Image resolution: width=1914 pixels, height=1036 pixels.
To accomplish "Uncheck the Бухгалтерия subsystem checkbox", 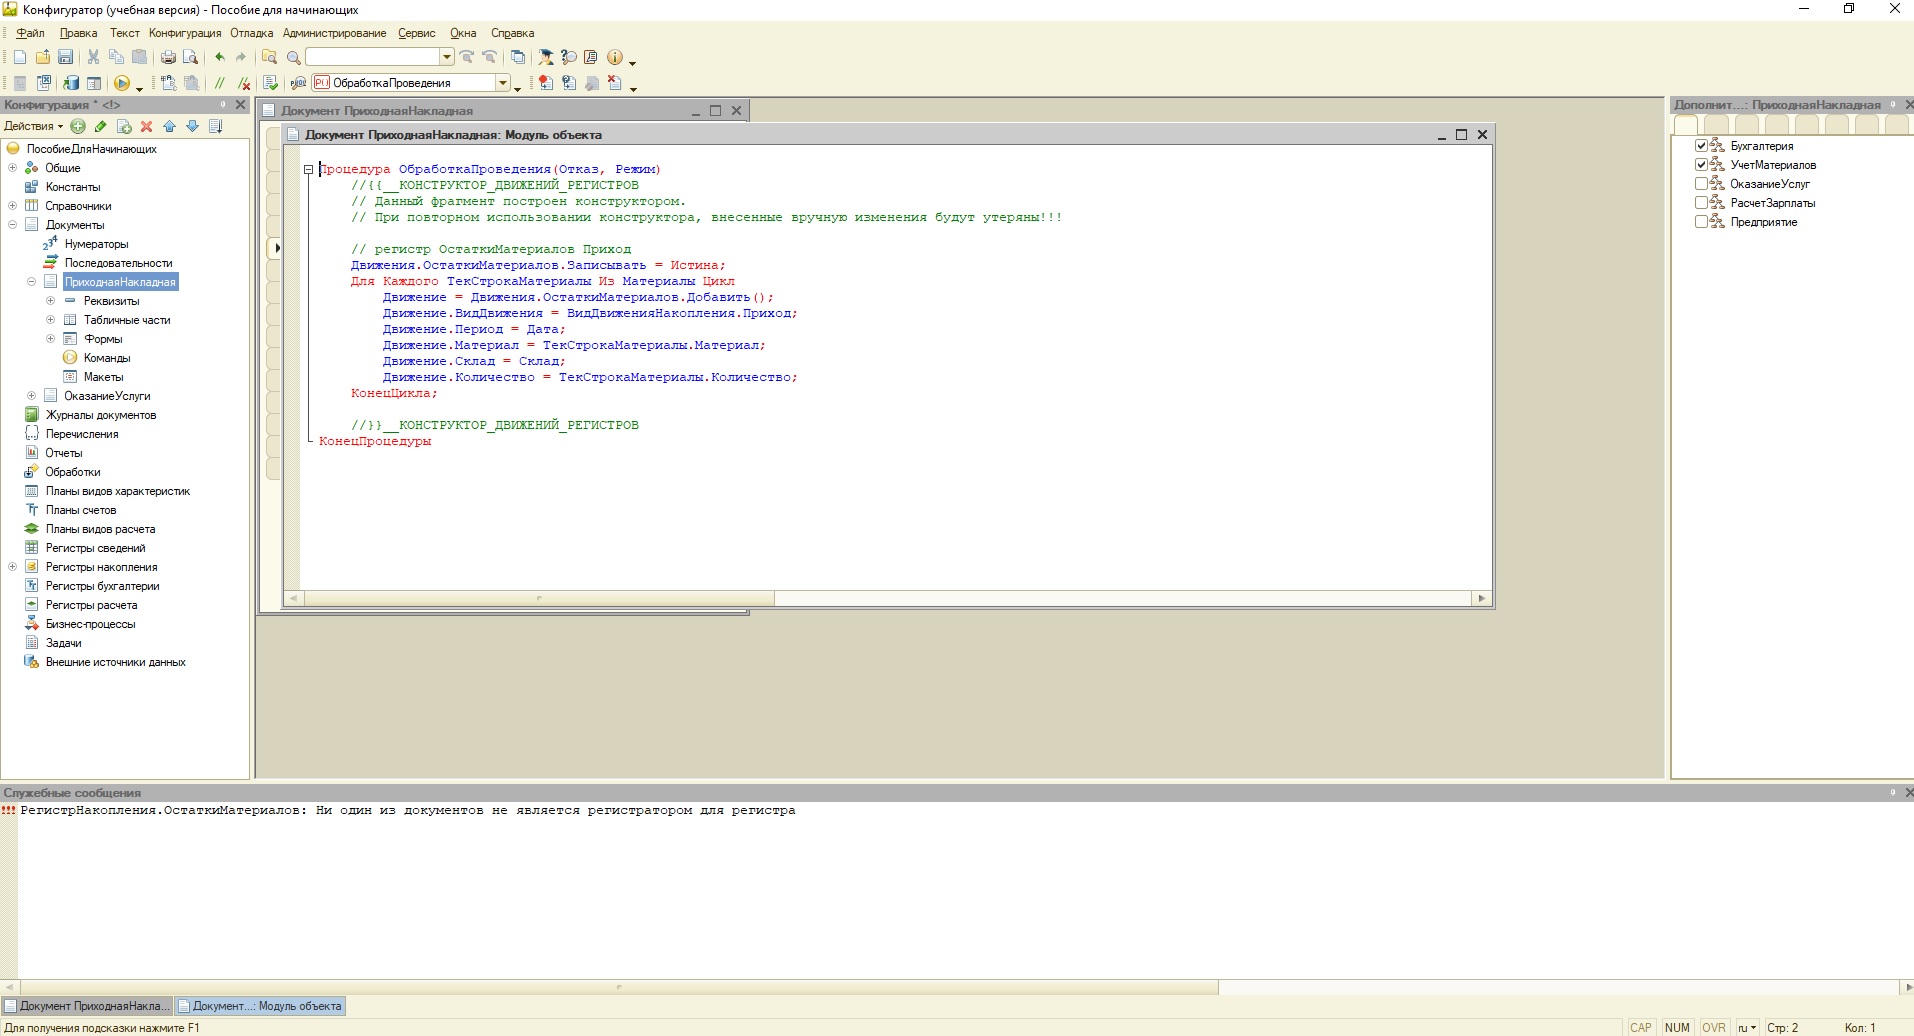I will 1701,146.
